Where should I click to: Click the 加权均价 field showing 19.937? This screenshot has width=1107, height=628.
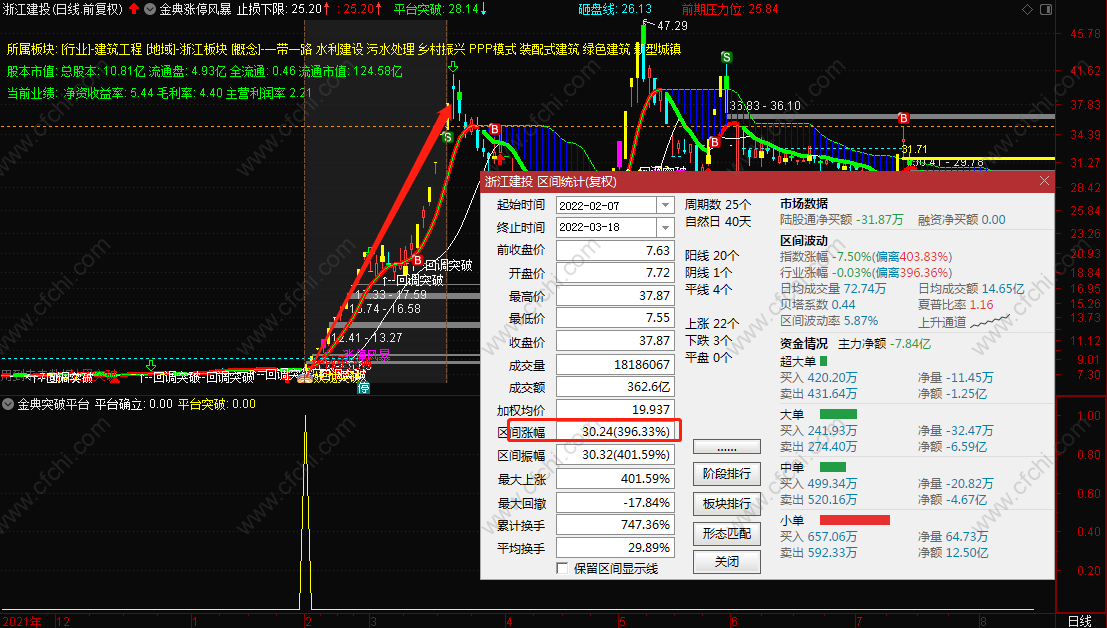pyautogui.click(x=615, y=410)
